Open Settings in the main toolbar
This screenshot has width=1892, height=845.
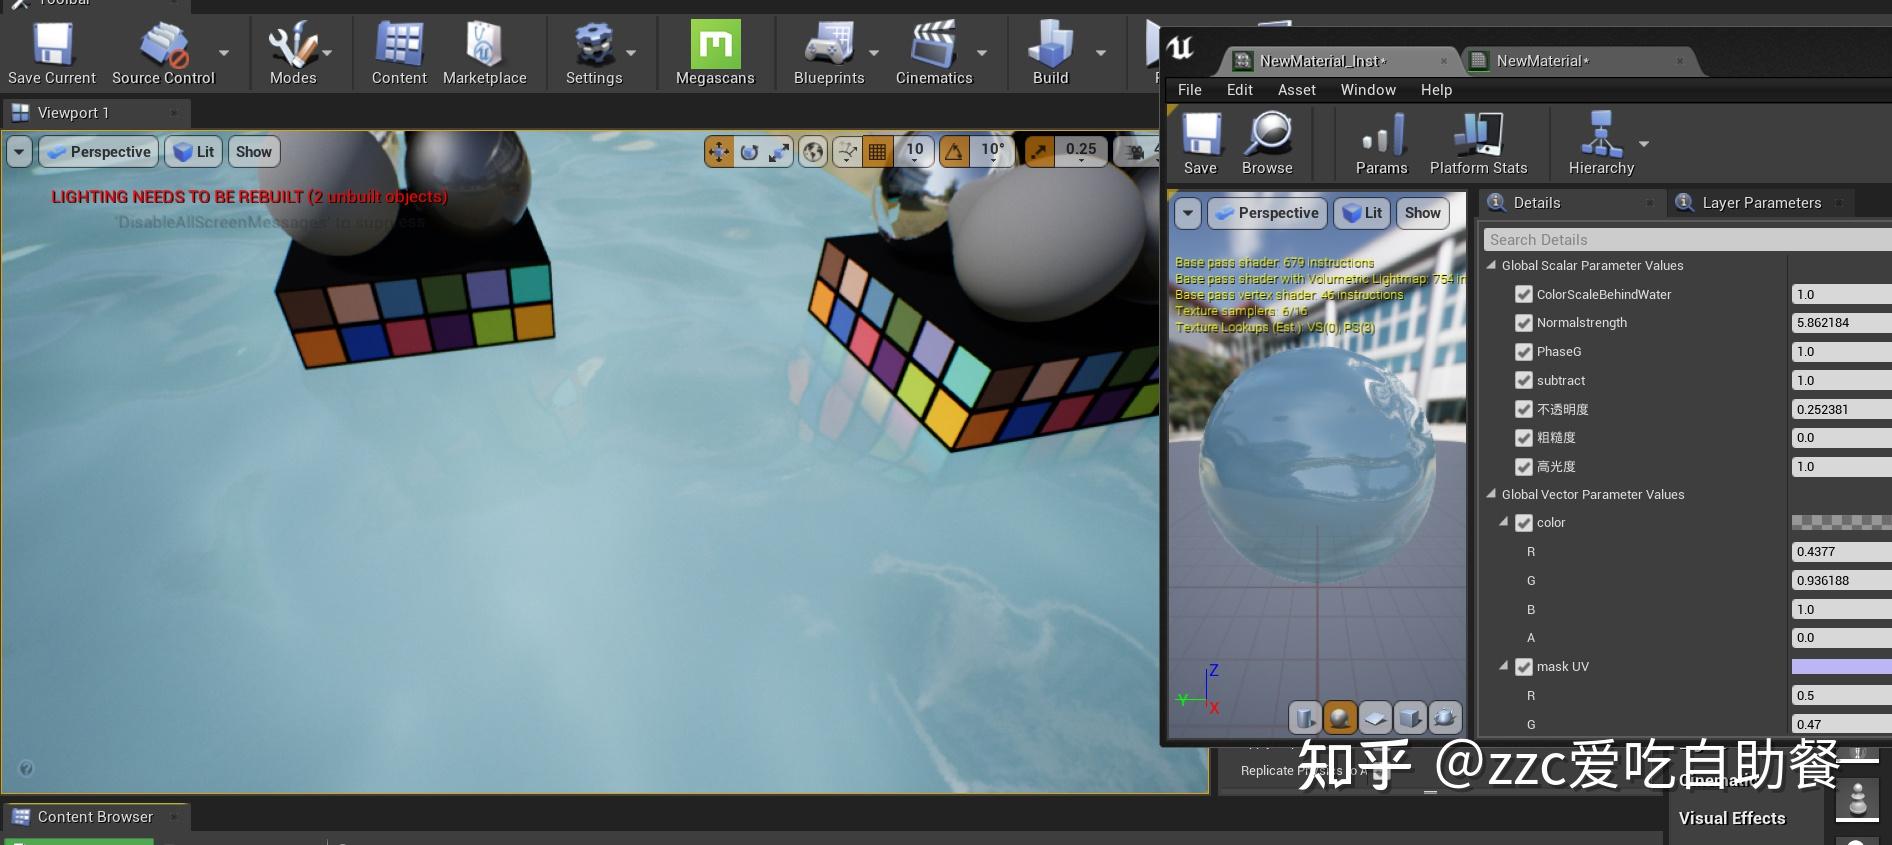[594, 54]
